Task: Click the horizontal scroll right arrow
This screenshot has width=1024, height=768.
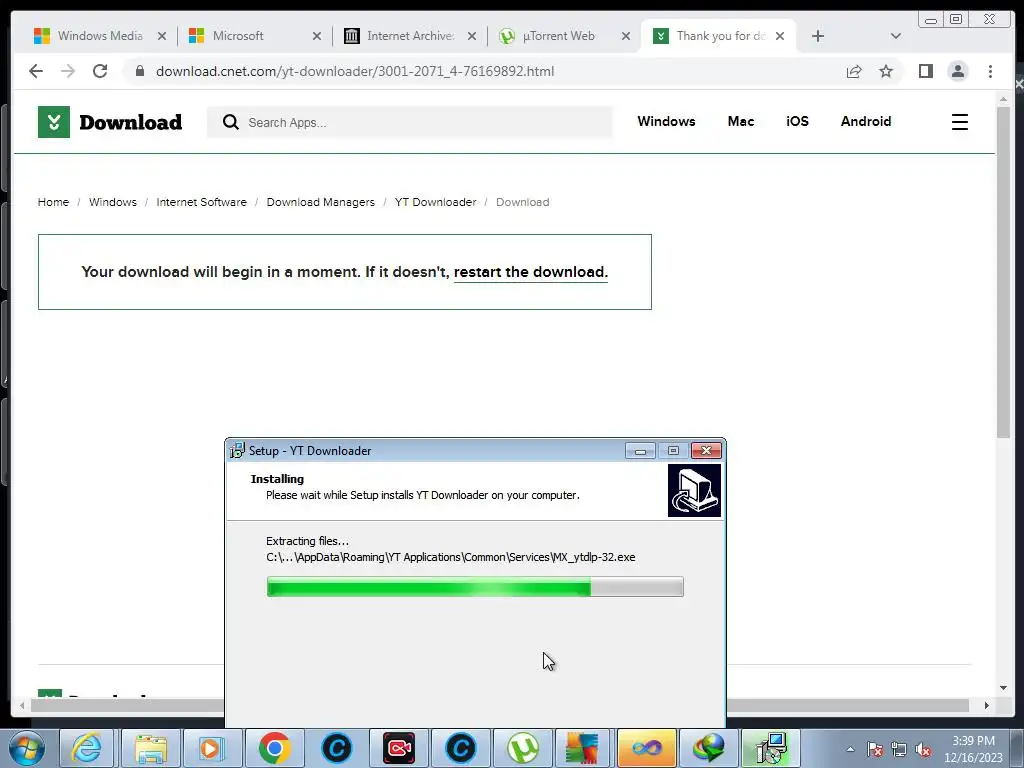Action: point(986,705)
